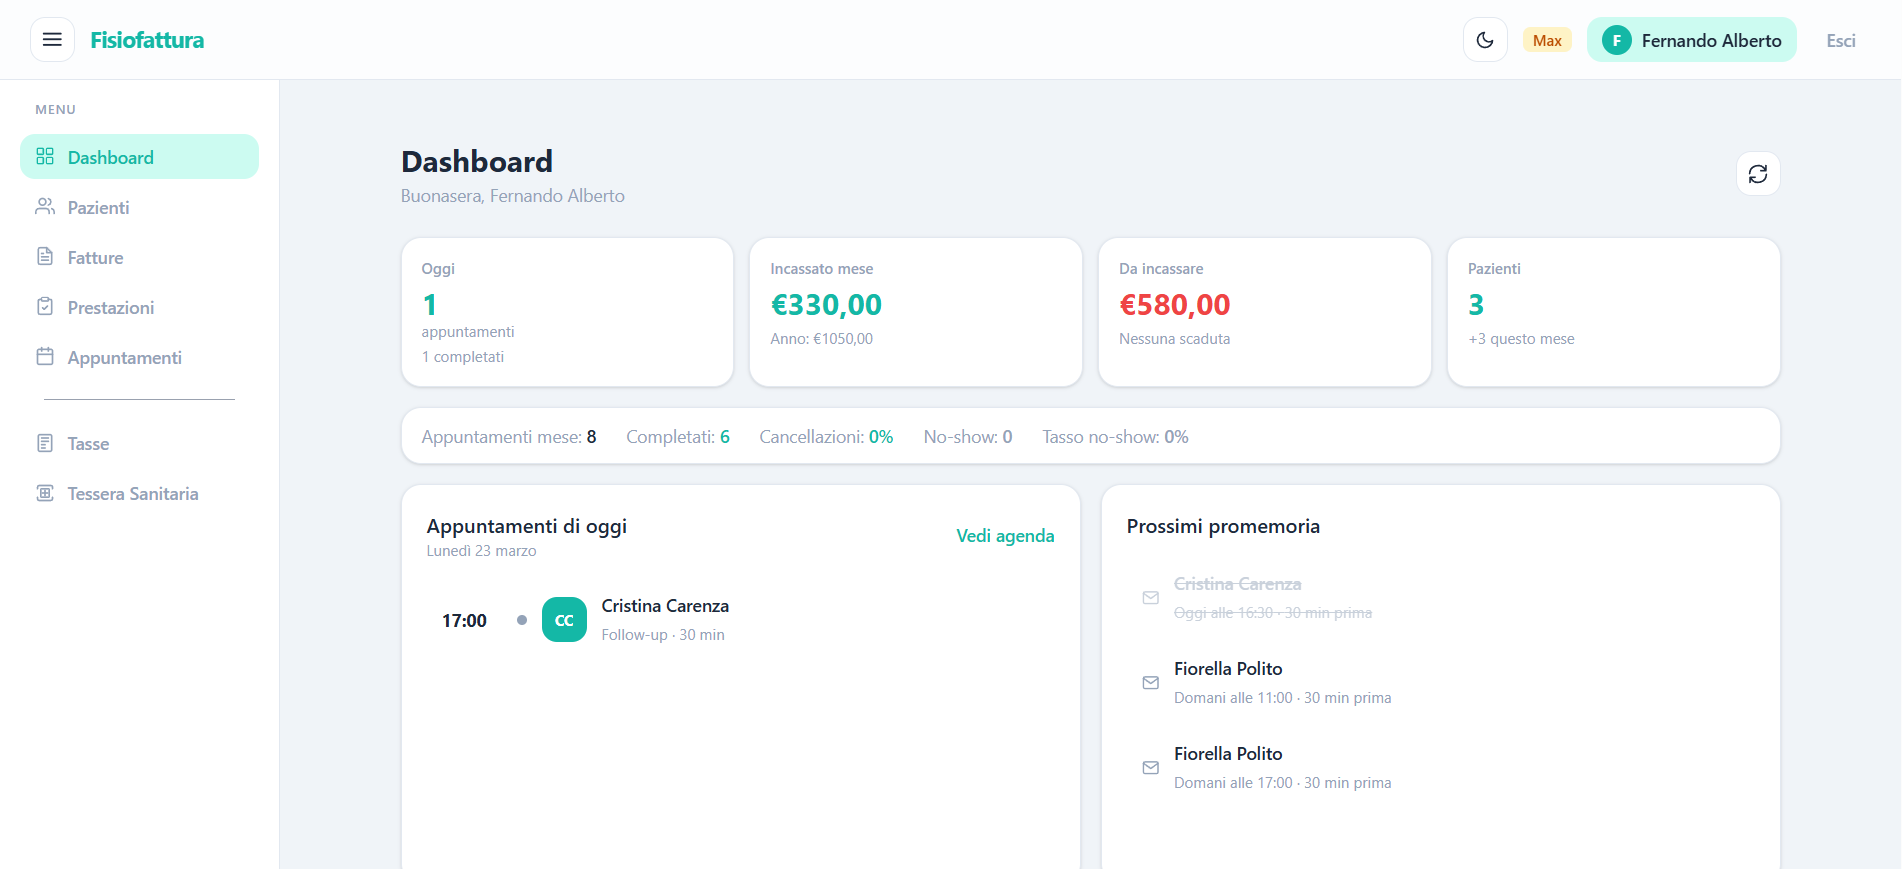1902x869 pixels.
Task: Open Appuntamenti via its calendar icon
Action: pyautogui.click(x=45, y=357)
